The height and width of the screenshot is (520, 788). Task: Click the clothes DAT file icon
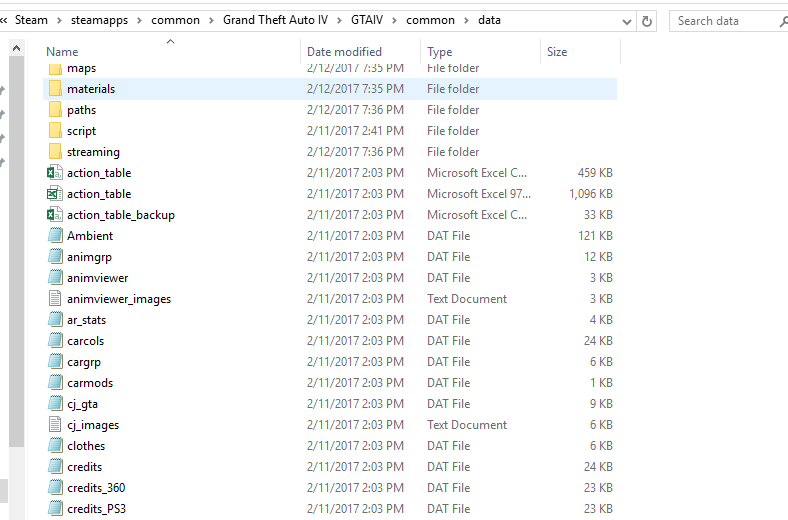tap(55, 446)
